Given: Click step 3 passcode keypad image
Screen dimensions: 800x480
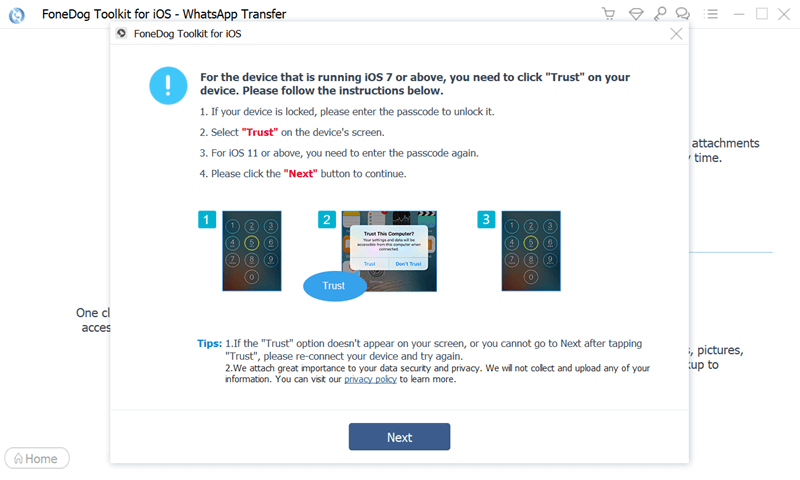Looking at the screenshot, I should coord(531,251).
